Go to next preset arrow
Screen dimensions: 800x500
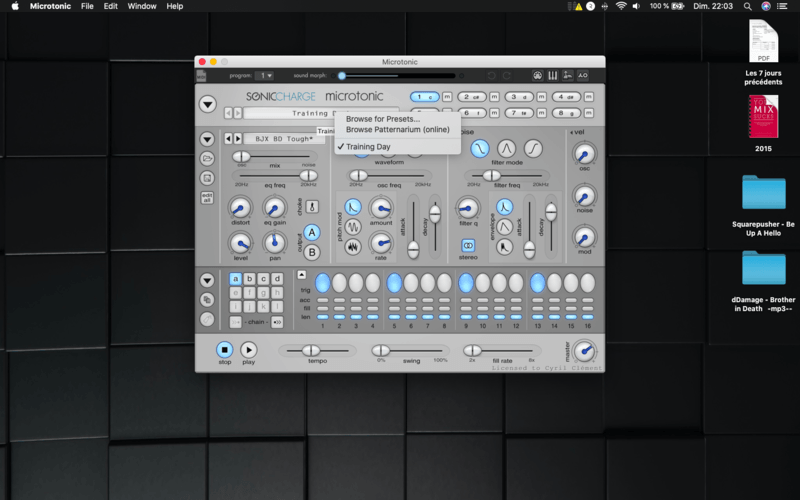[237, 113]
